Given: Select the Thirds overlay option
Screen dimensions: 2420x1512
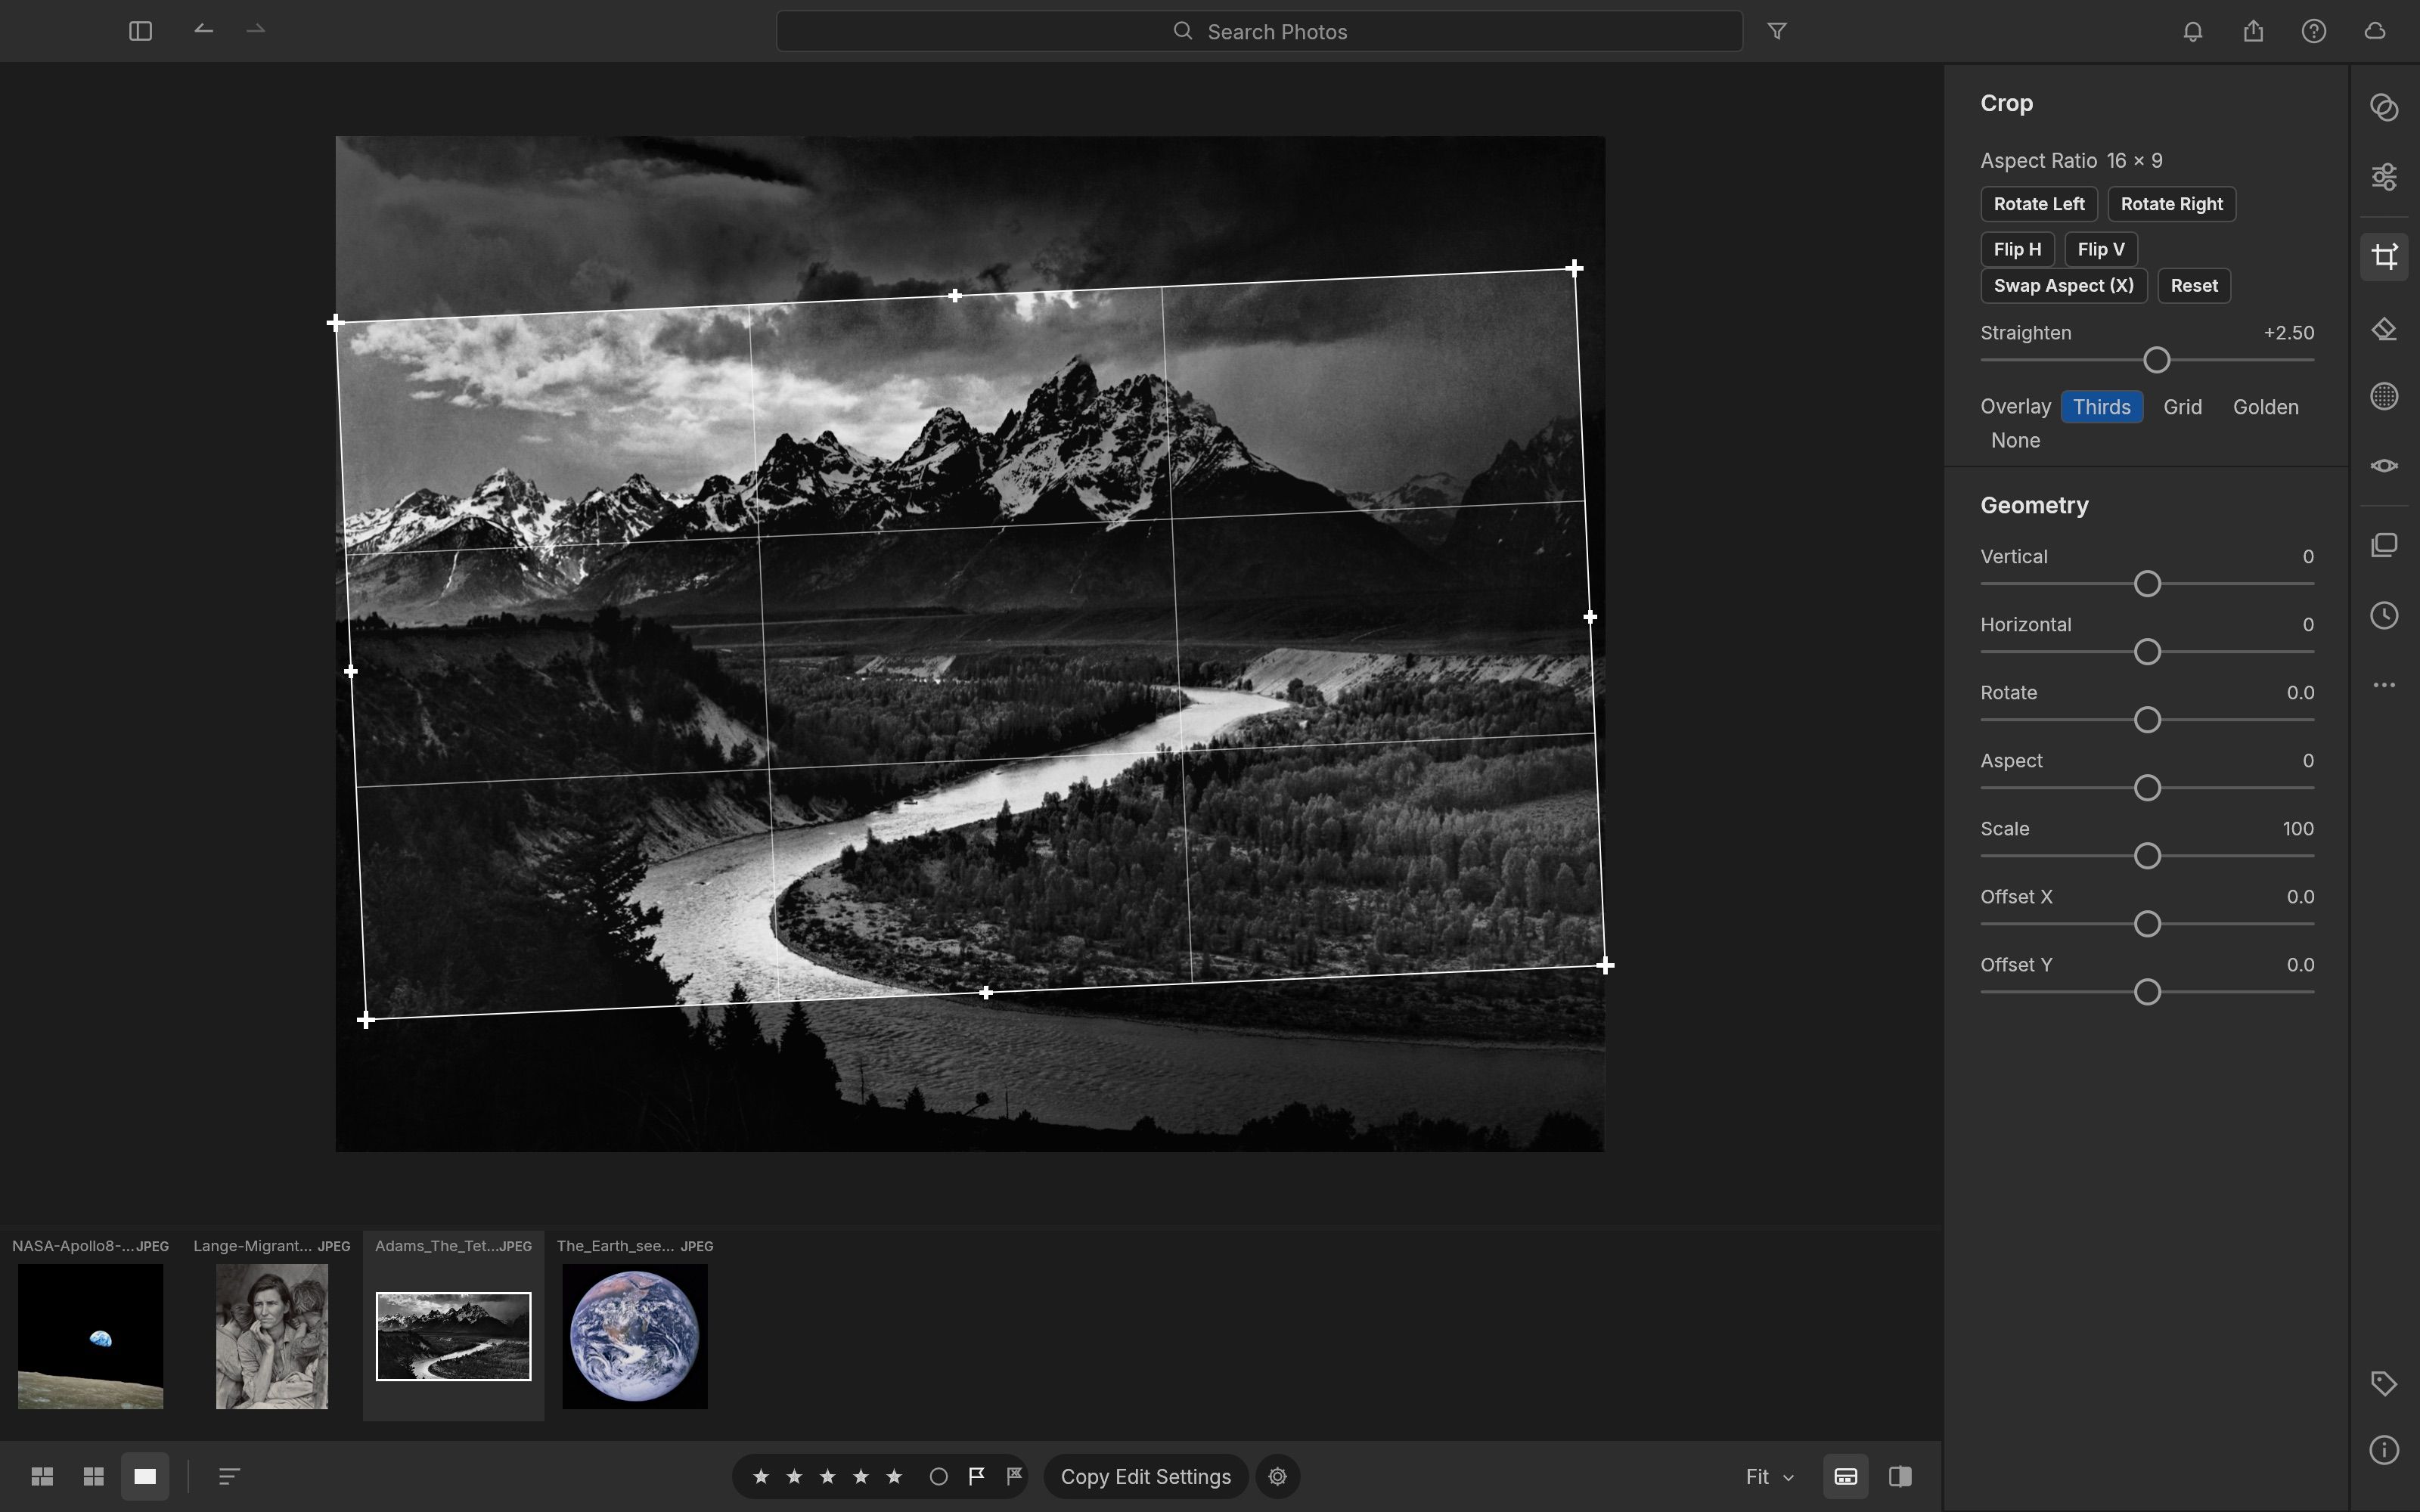Looking at the screenshot, I should pyautogui.click(x=2101, y=407).
